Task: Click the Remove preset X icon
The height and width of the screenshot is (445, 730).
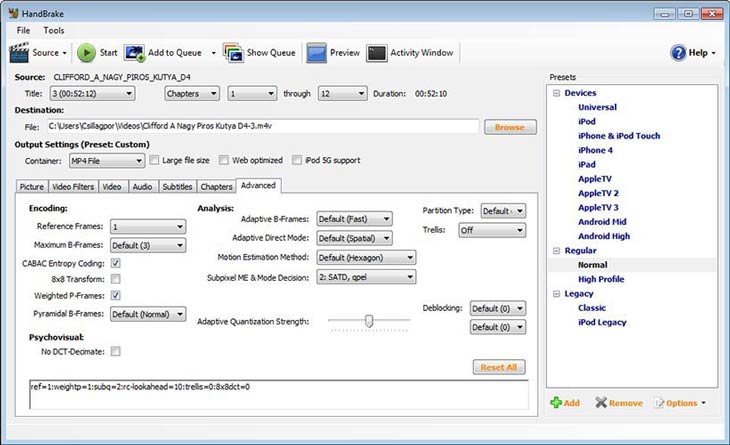Action: coord(601,403)
